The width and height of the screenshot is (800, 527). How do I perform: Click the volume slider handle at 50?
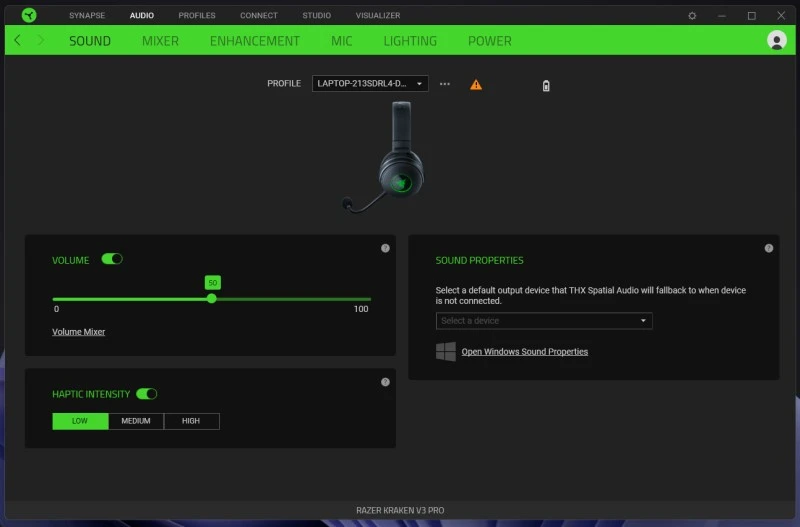coord(212,298)
